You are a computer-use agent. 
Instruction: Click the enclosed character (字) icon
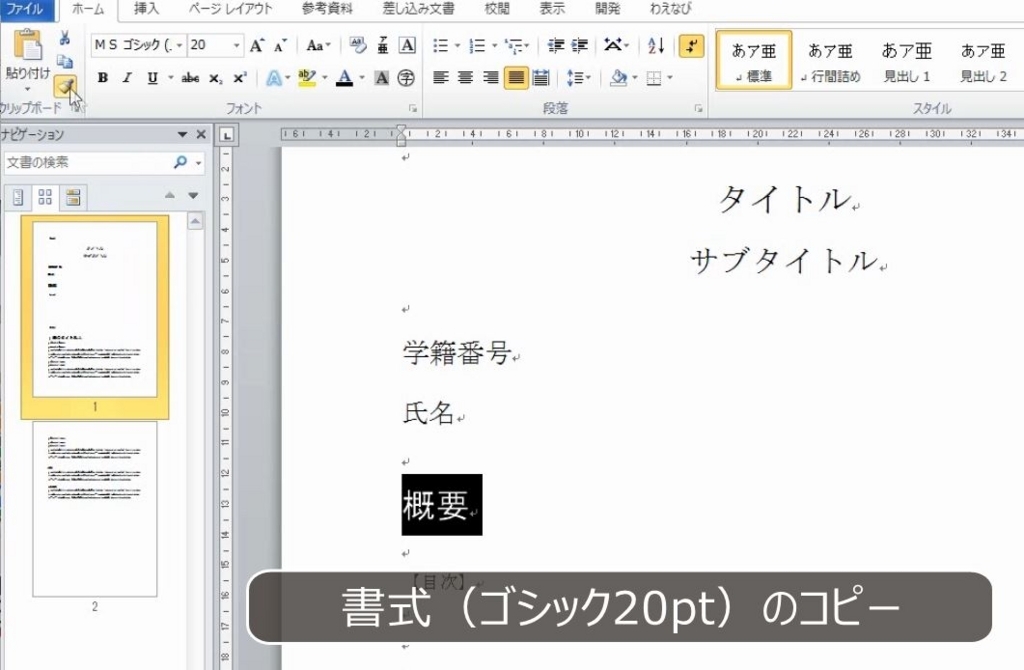point(406,78)
